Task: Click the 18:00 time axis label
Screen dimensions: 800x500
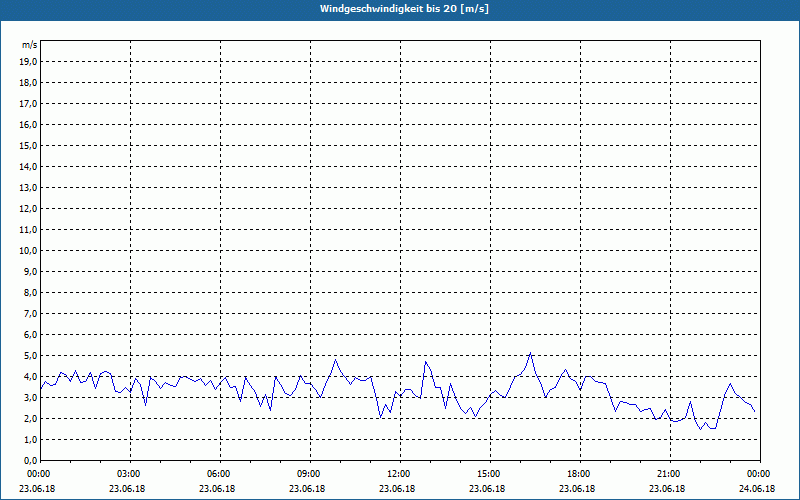Action: pyautogui.click(x=579, y=474)
